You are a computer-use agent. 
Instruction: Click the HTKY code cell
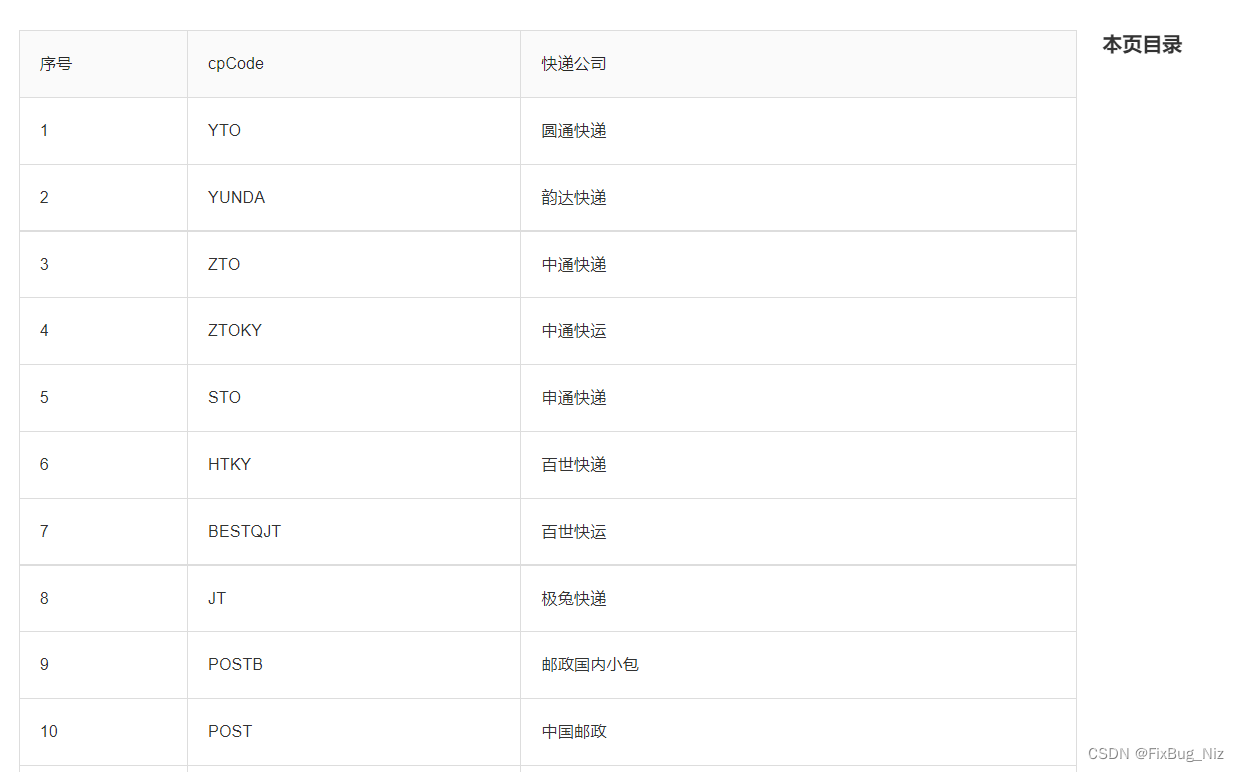click(229, 465)
